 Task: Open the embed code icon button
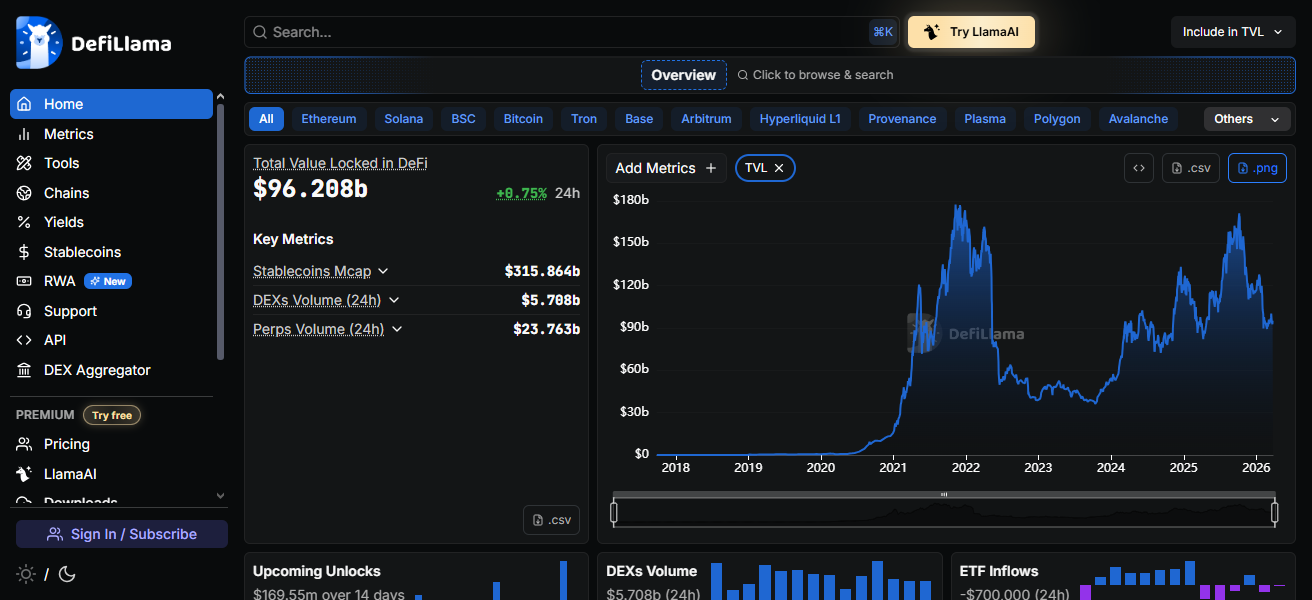point(1138,168)
